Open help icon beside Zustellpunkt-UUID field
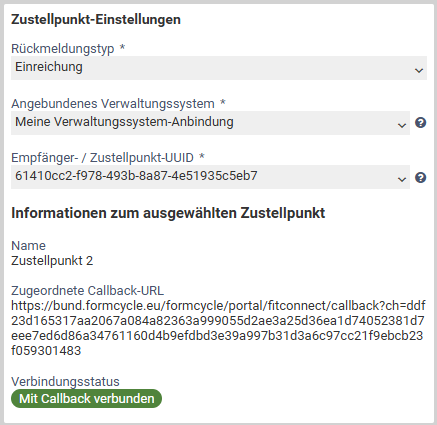This screenshot has height=425, width=437. click(420, 177)
